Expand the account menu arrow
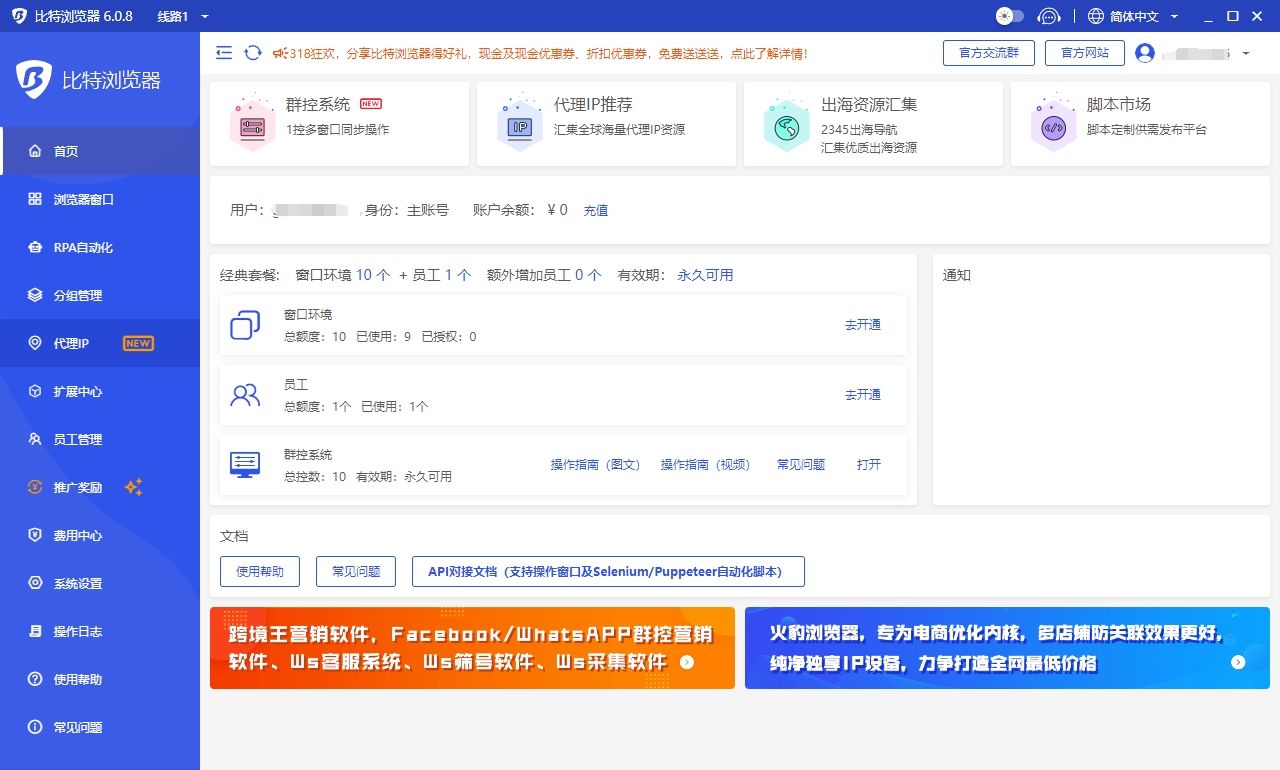The image size is (1280, 770). tap(1246, 53)
